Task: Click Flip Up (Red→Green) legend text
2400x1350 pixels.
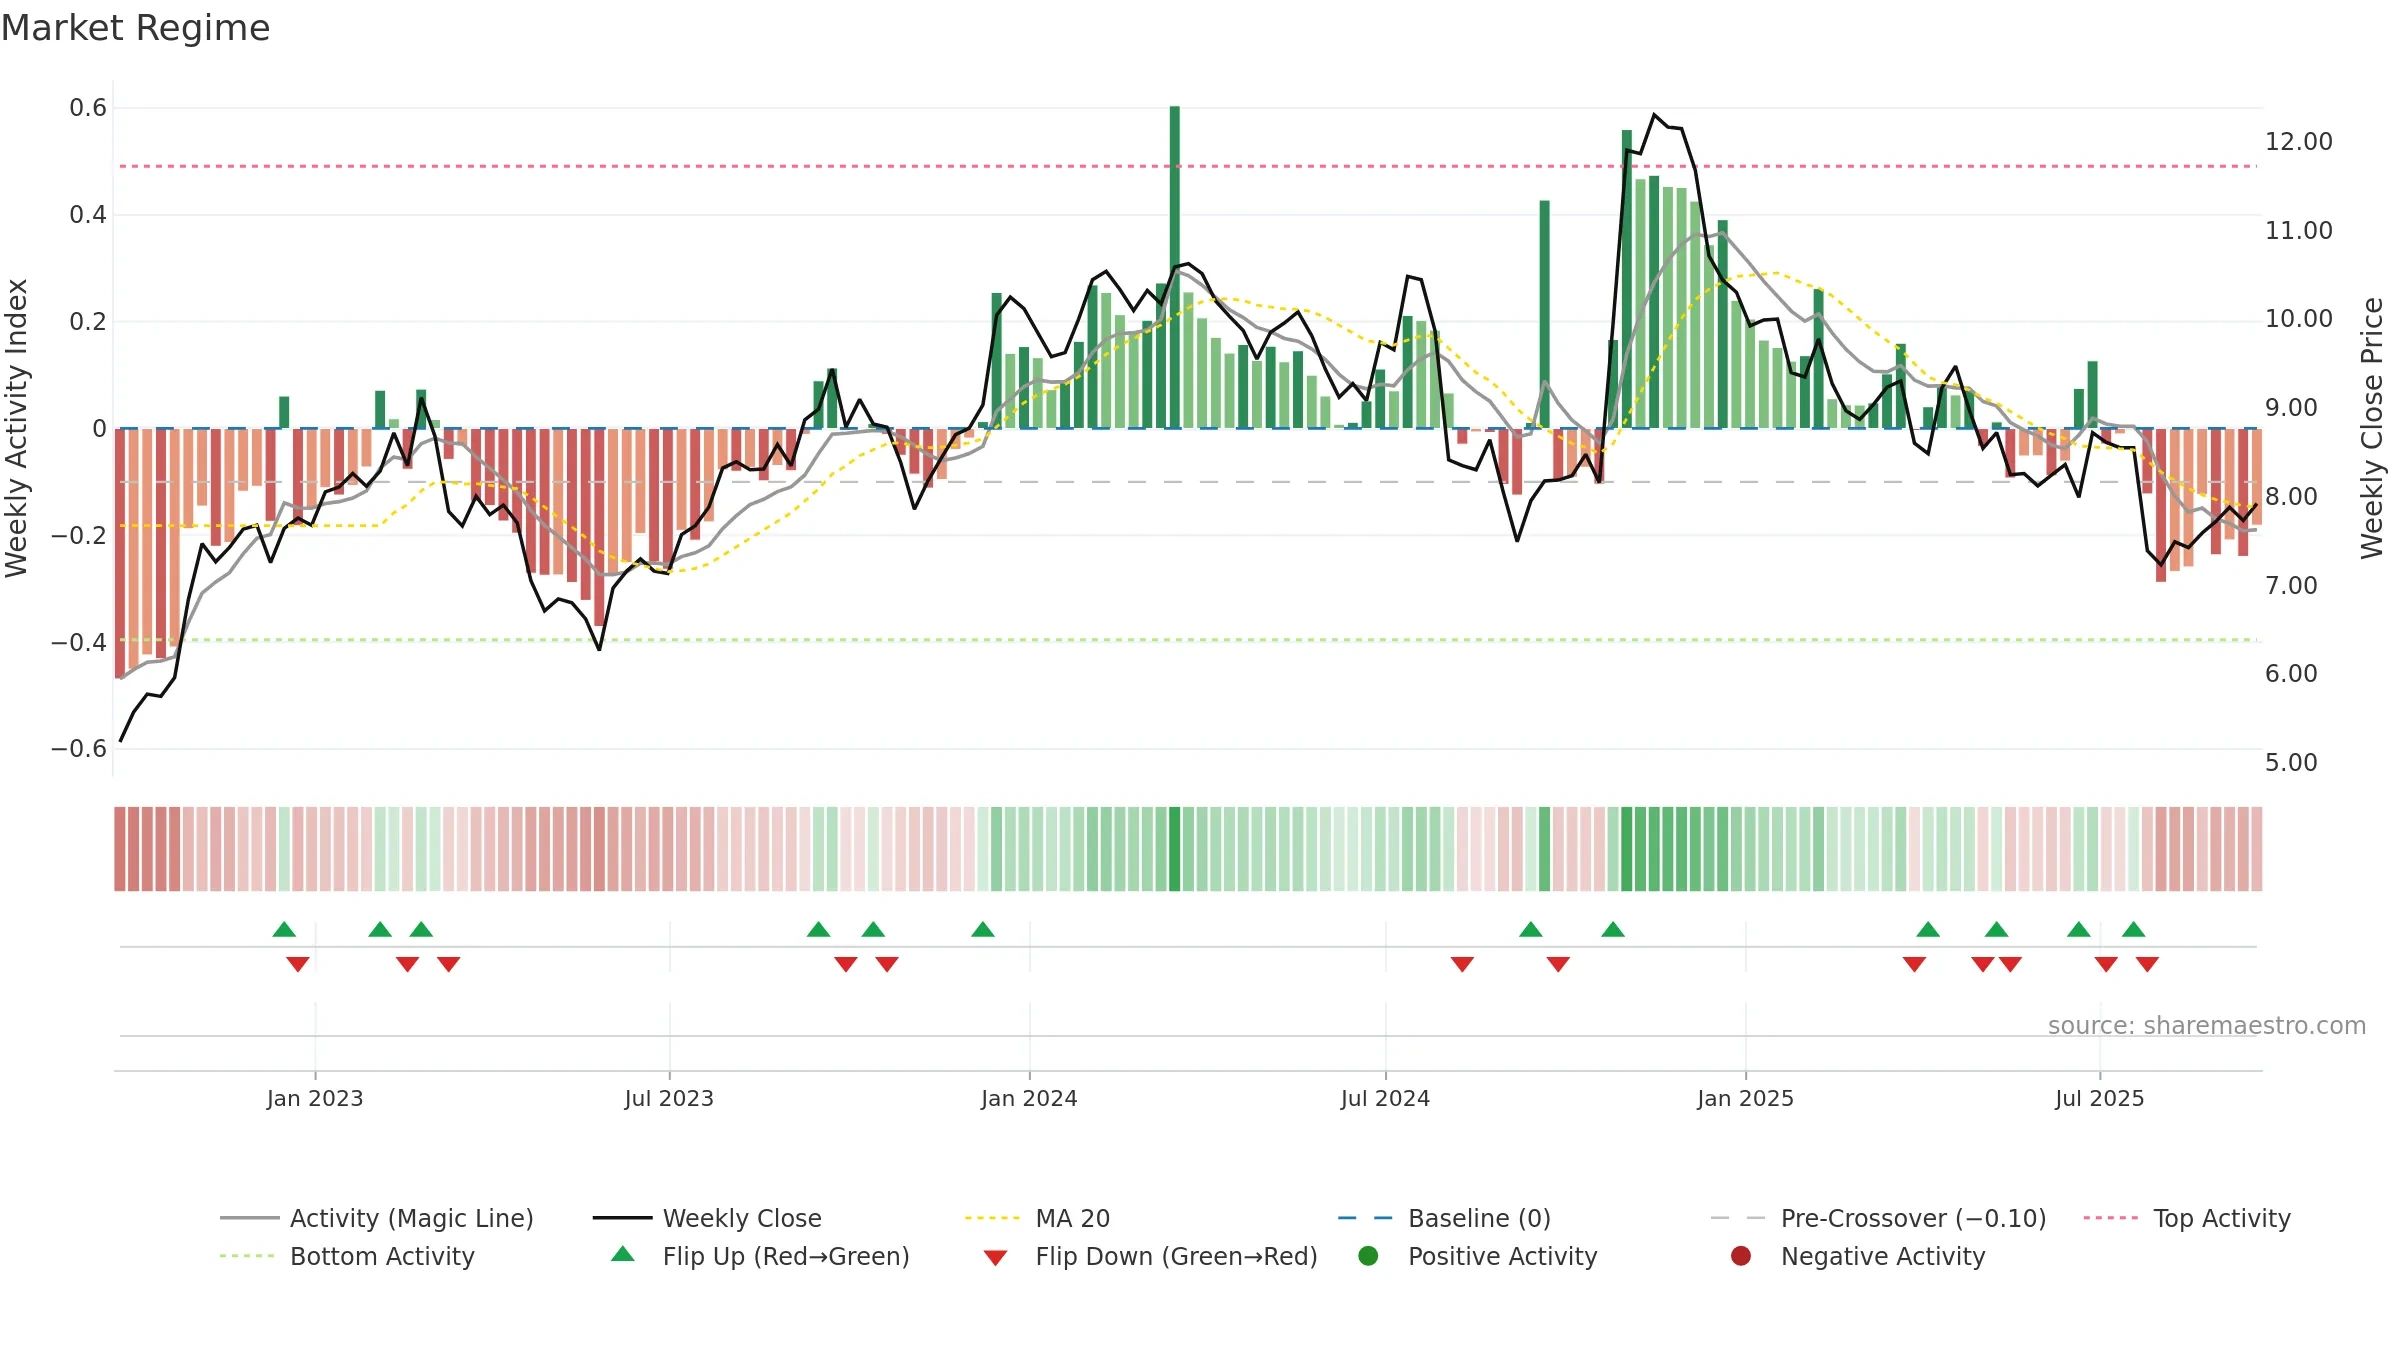Action: click(786, 1256)
